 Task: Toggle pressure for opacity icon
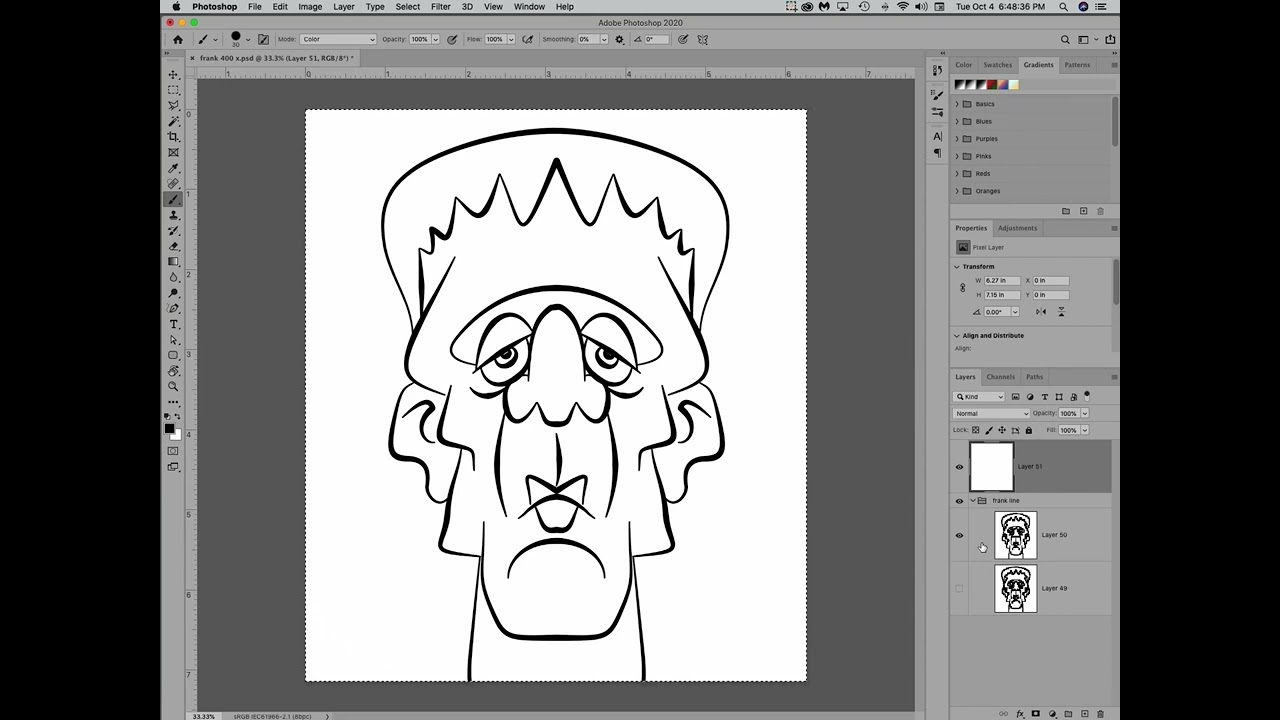coord(452,40)
